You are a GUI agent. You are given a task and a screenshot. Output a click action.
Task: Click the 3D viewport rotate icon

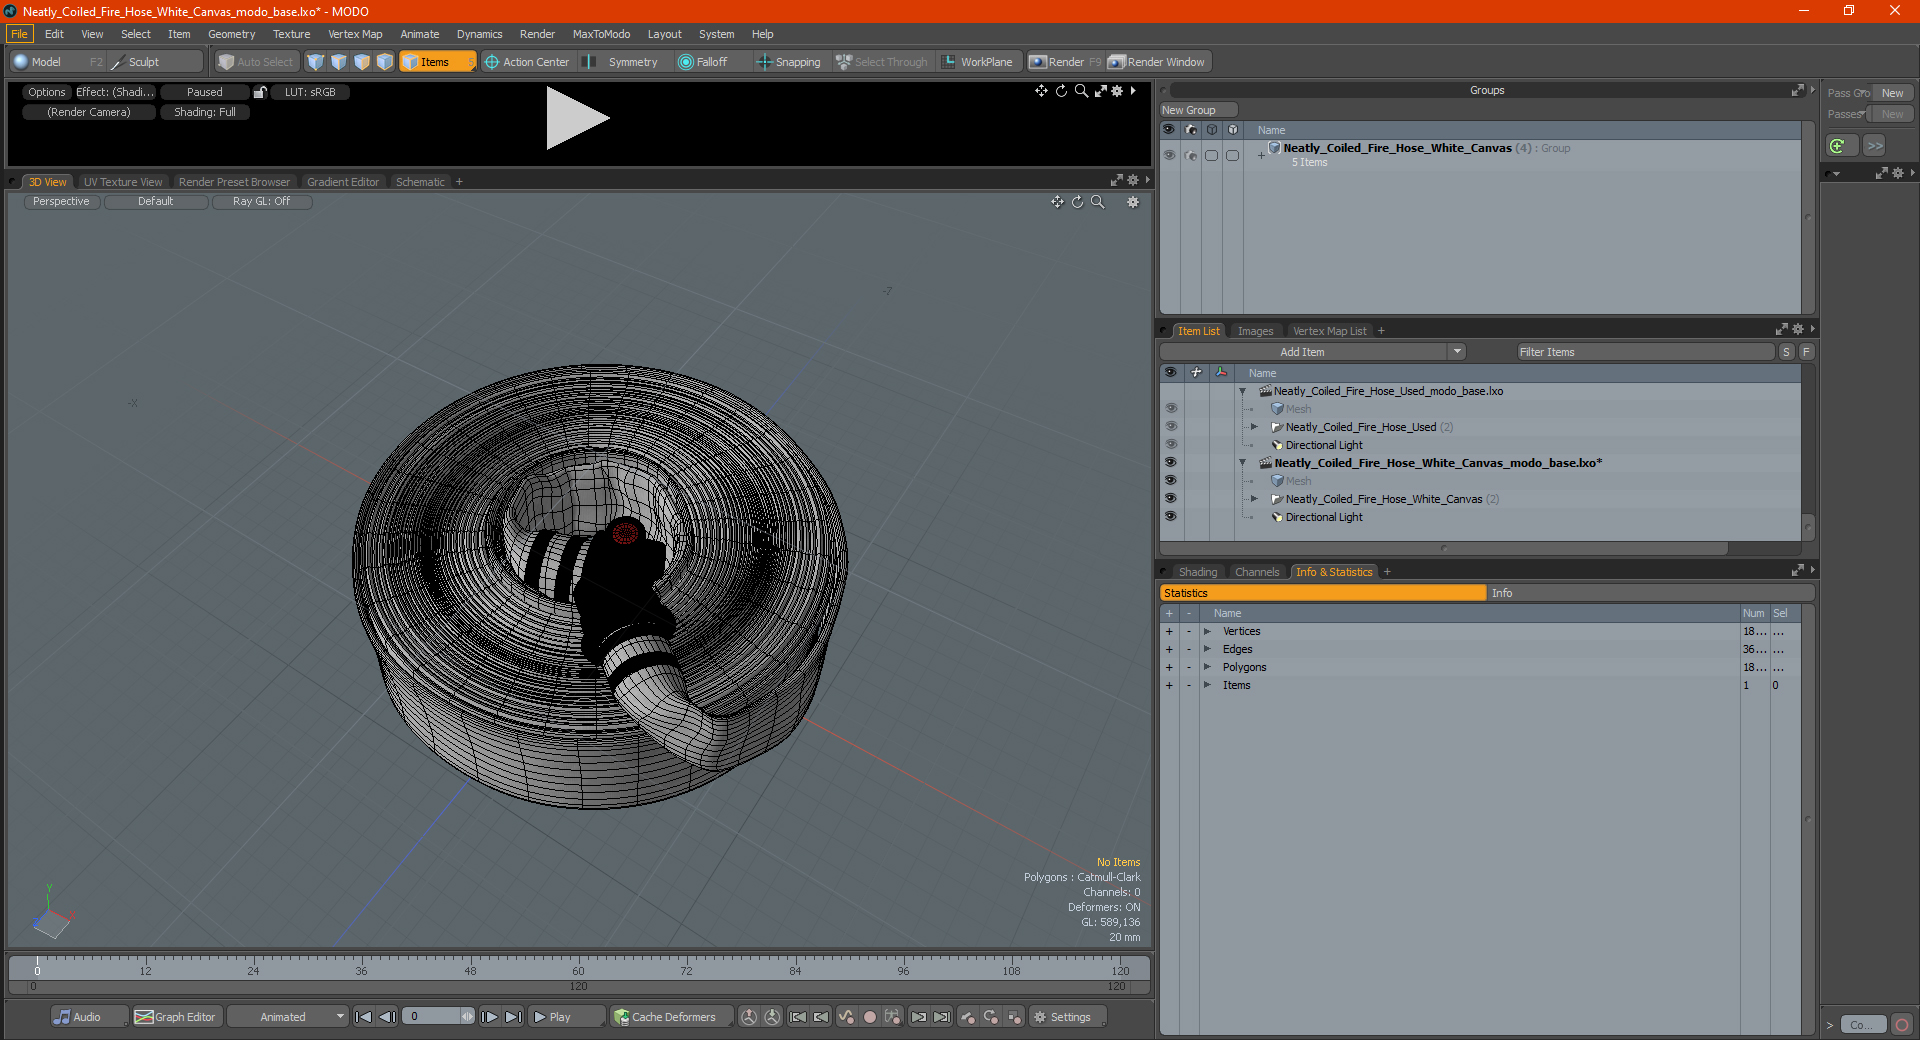coord(1077,202)
